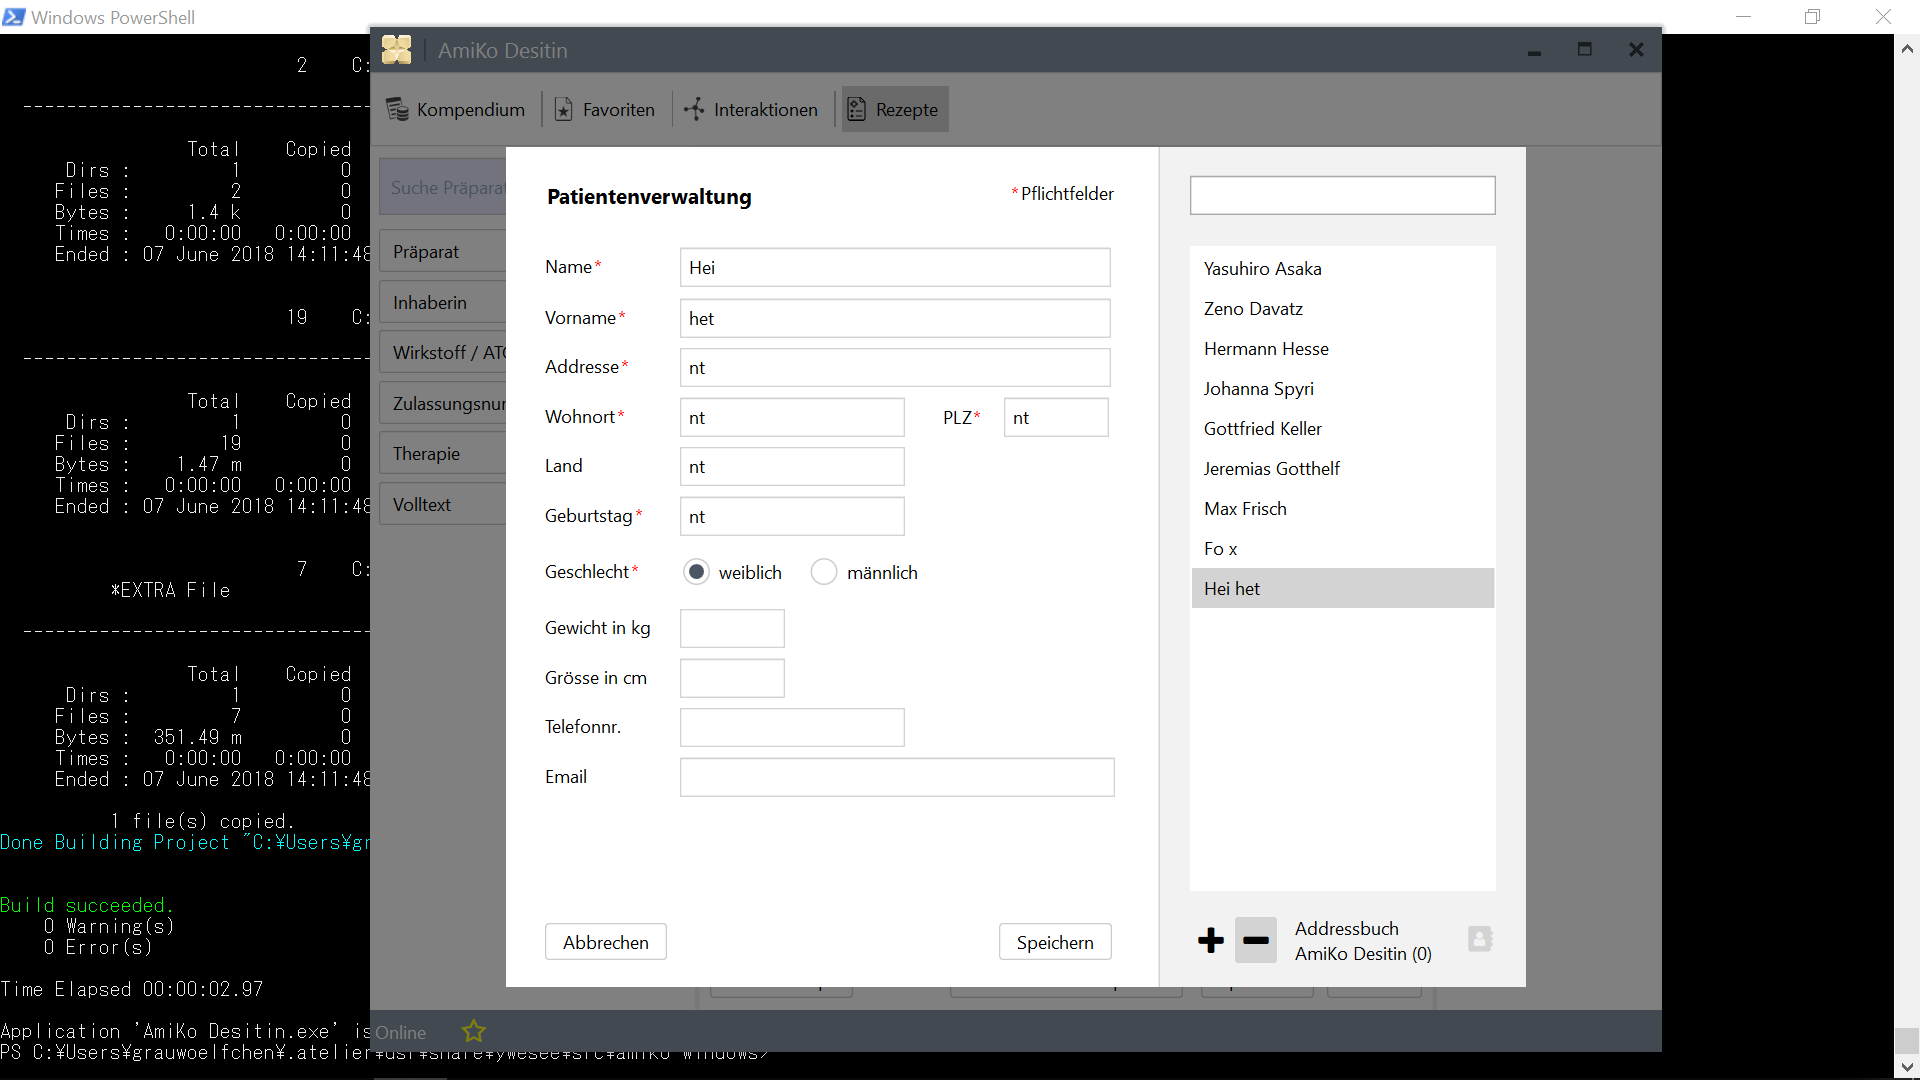Select the männlich radio button
Image resolution: width=1920 pixels, height=1080 pixels.
click(x=823, y=572)
